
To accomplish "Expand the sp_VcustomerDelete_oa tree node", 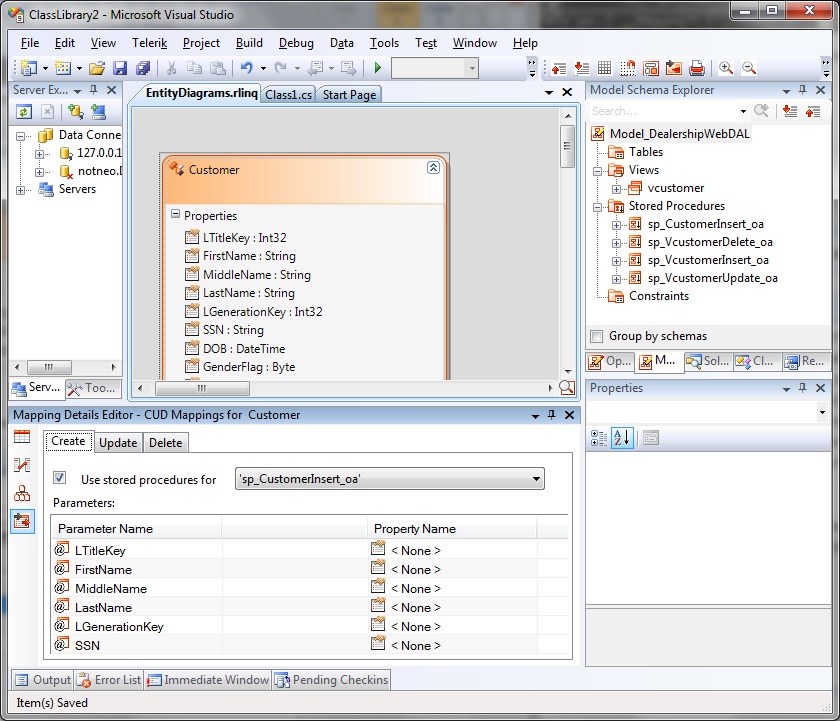I will (x=617, y=242).
